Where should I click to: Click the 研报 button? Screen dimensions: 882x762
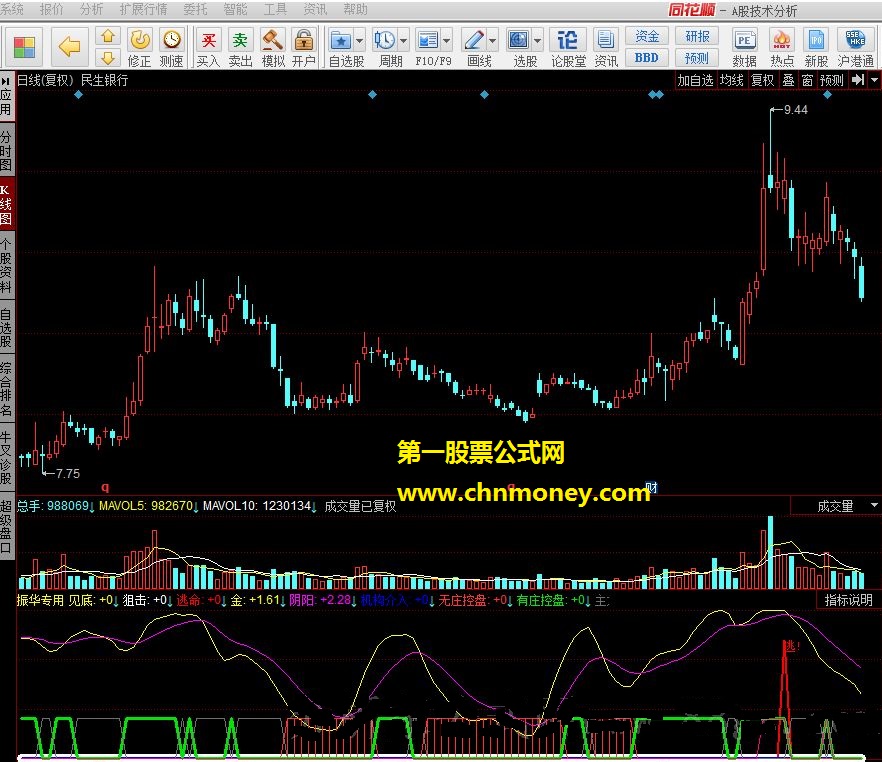[x=697, y=37]
